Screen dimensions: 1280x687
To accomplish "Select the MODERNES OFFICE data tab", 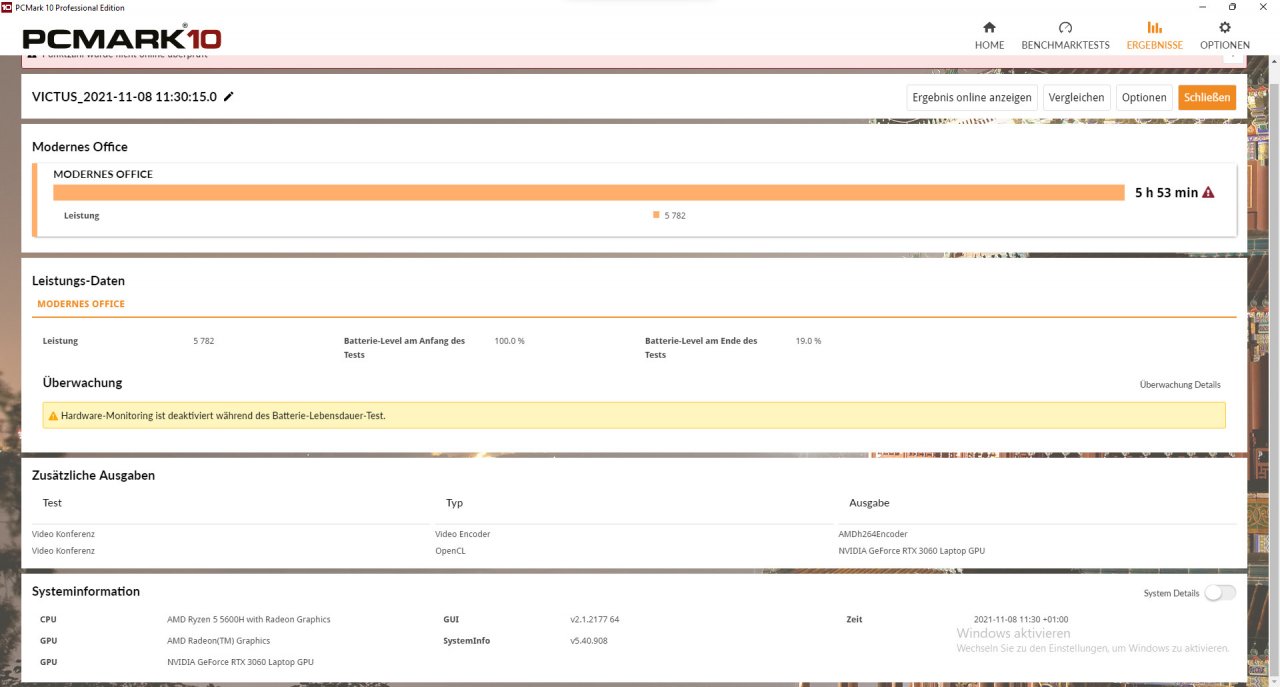I will [x=81, y=304].
